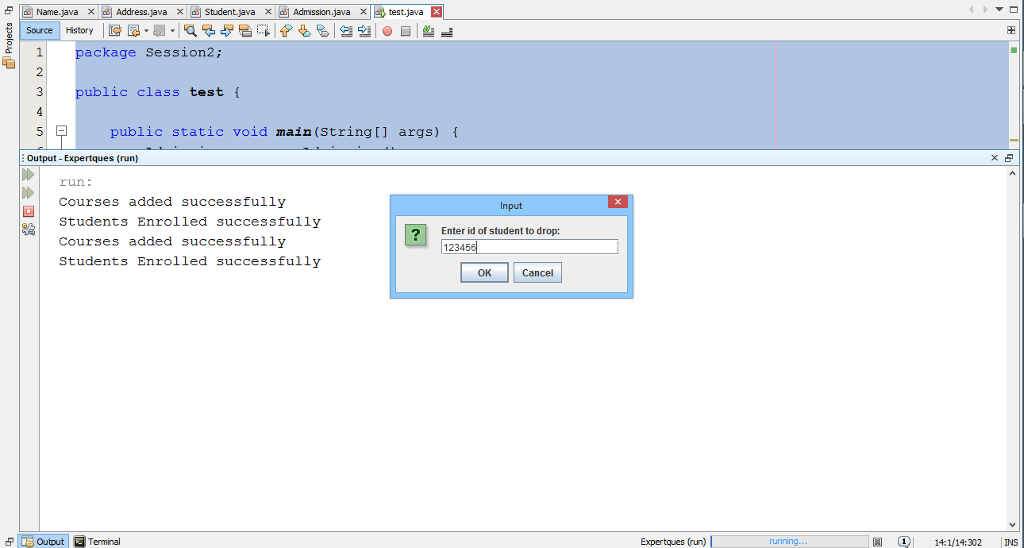Click the Find Previous Occurrence icon
Viewport: 1024px width, 548px height.
208,31
